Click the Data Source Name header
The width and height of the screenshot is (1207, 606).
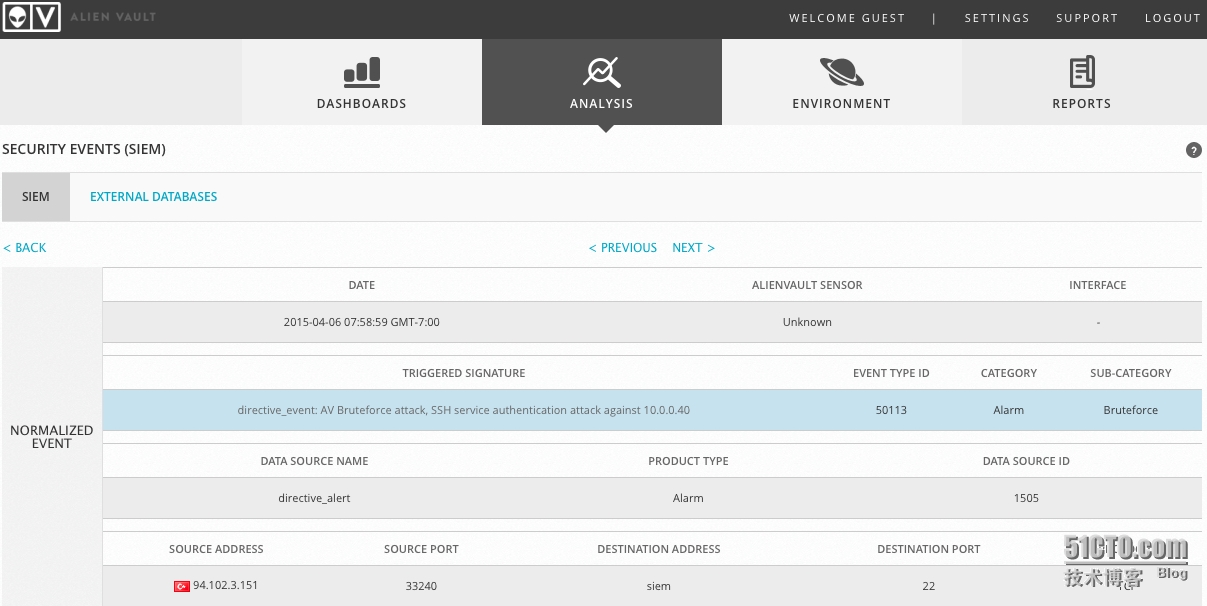[x=314, y=461]
